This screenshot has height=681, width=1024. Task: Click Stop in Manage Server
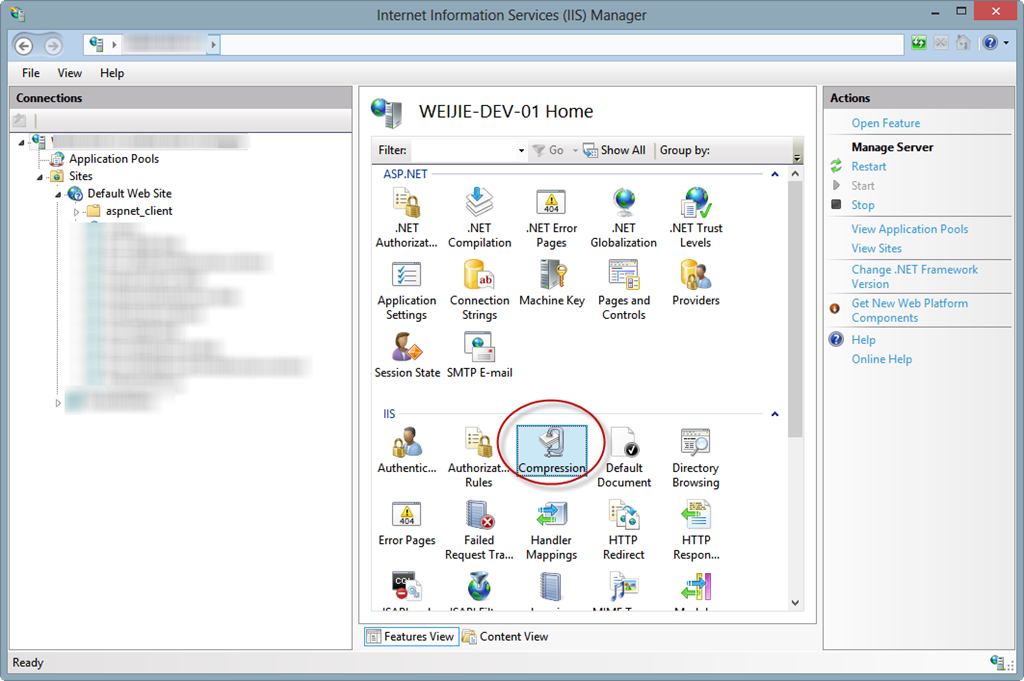click(x=863, y=205)
